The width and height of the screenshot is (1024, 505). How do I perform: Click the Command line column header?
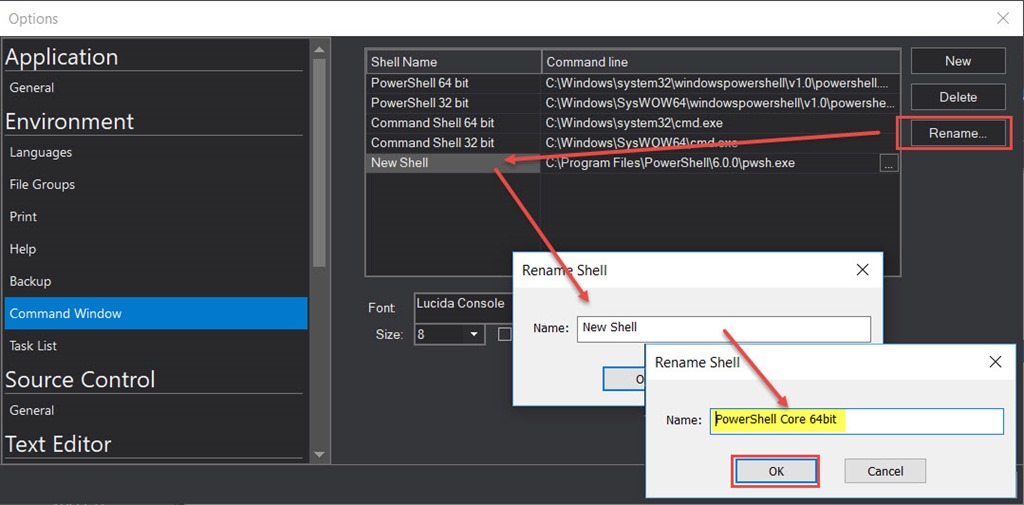[x=721, y=62]
